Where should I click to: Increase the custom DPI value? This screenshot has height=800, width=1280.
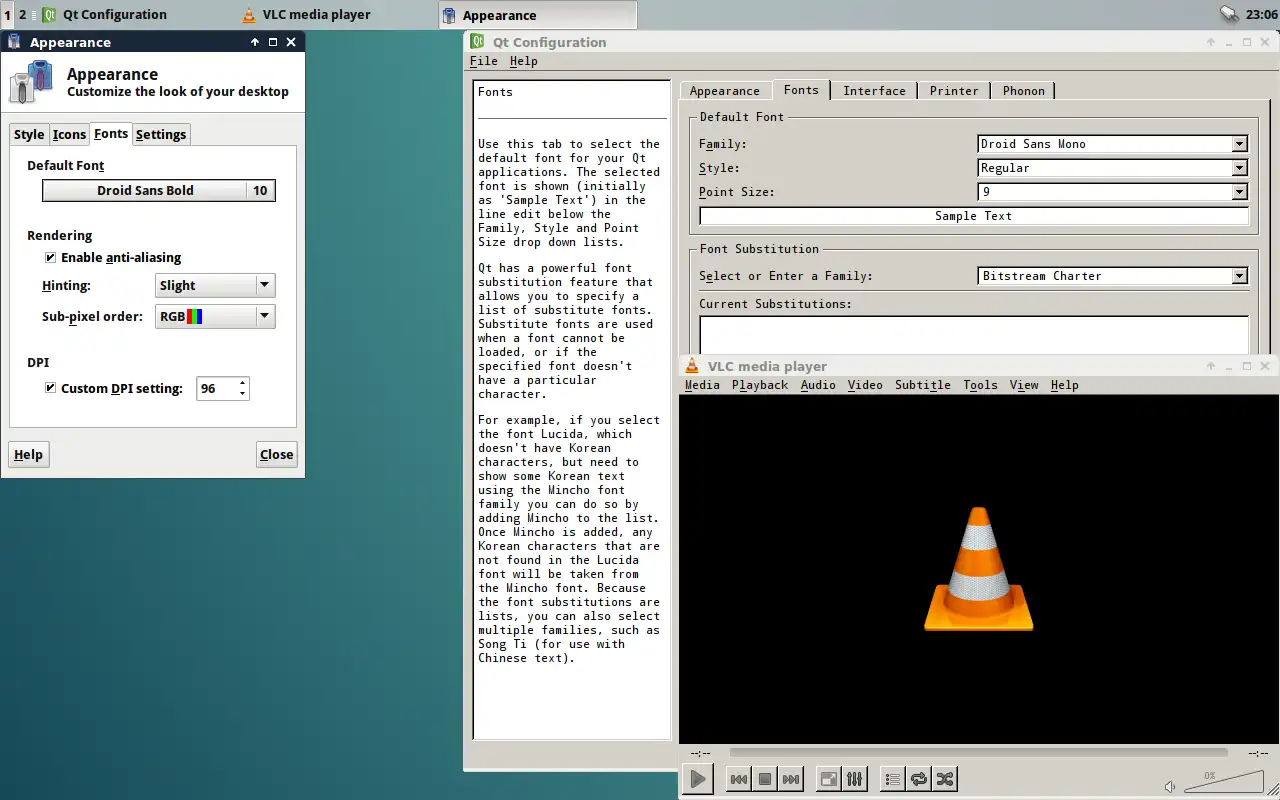click(x=242, y=383)
